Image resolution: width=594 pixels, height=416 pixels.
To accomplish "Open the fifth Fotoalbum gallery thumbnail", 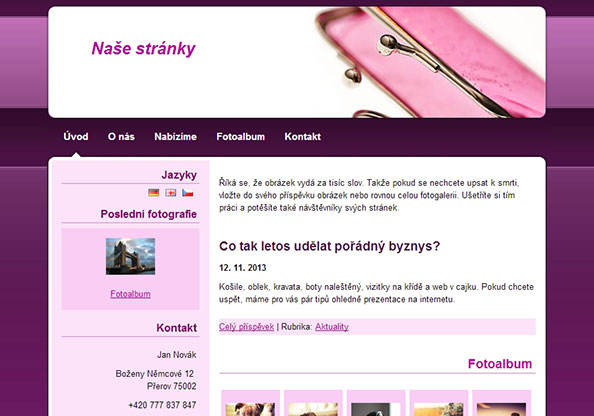I will pos(502,409).
